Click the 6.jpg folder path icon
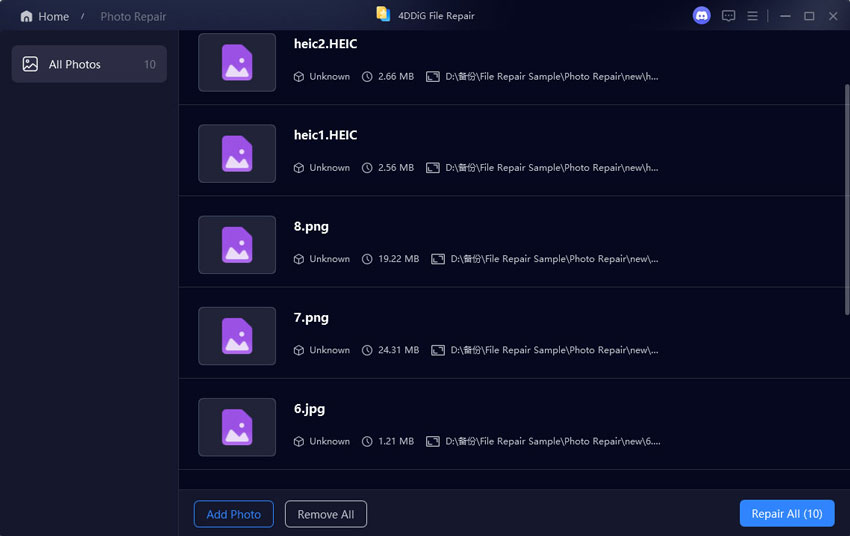The height and width of the screenshot is (536, 850). click(433, 441)
